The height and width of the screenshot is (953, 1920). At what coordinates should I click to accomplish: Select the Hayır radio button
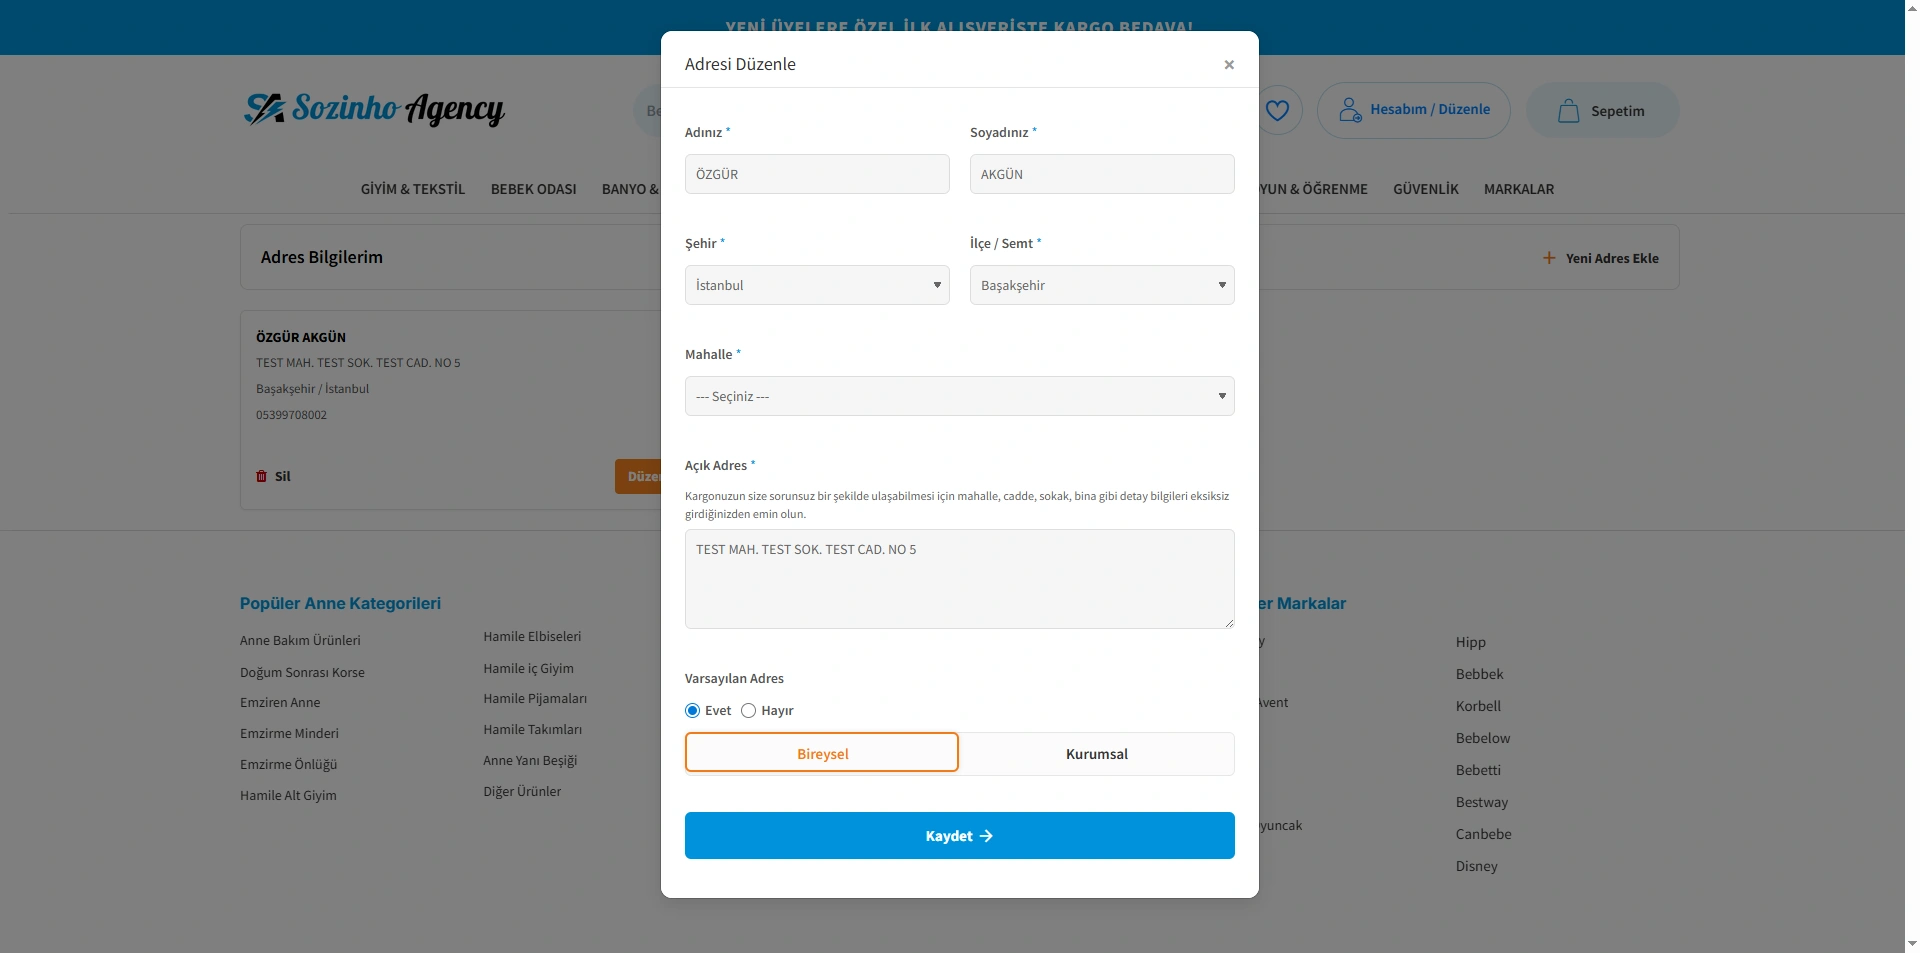748,711
